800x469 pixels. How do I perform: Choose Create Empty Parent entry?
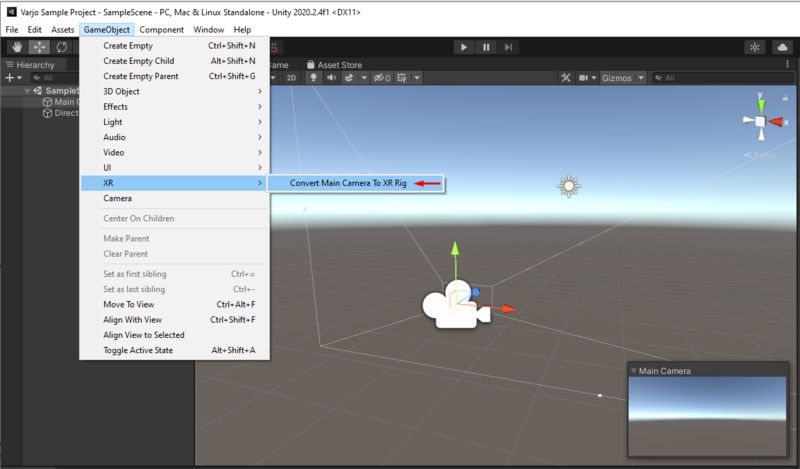tap(174, 76)
